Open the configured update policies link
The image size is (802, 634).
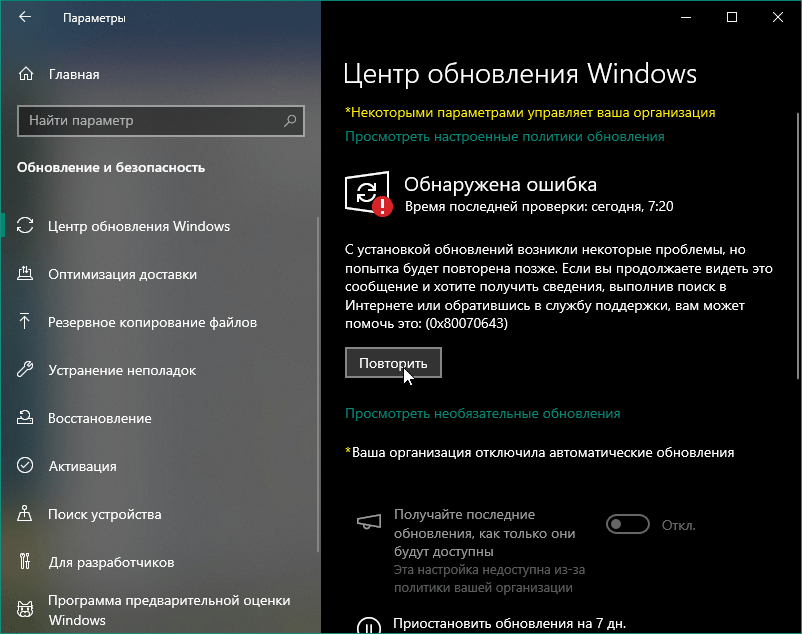(504, 136)
